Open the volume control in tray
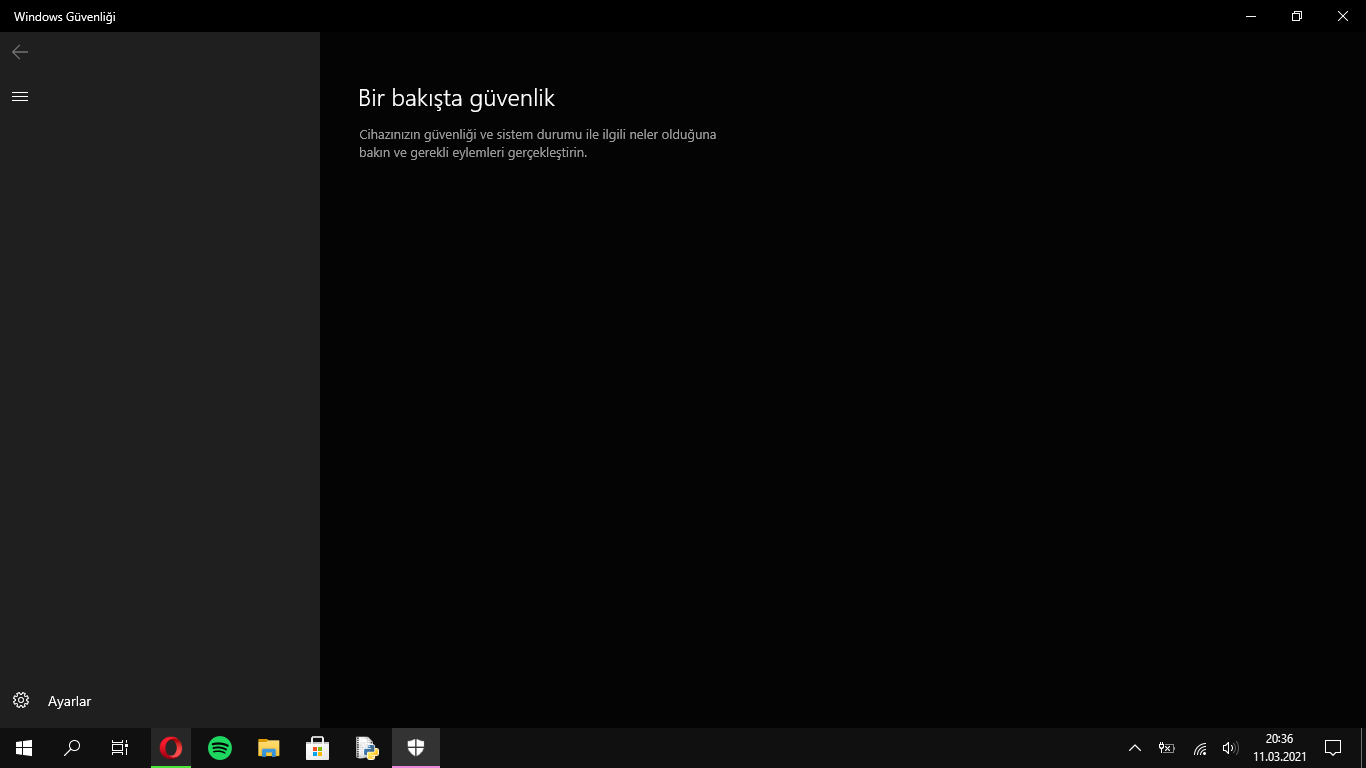1366x768 pixels. [x=1230, y=748]
